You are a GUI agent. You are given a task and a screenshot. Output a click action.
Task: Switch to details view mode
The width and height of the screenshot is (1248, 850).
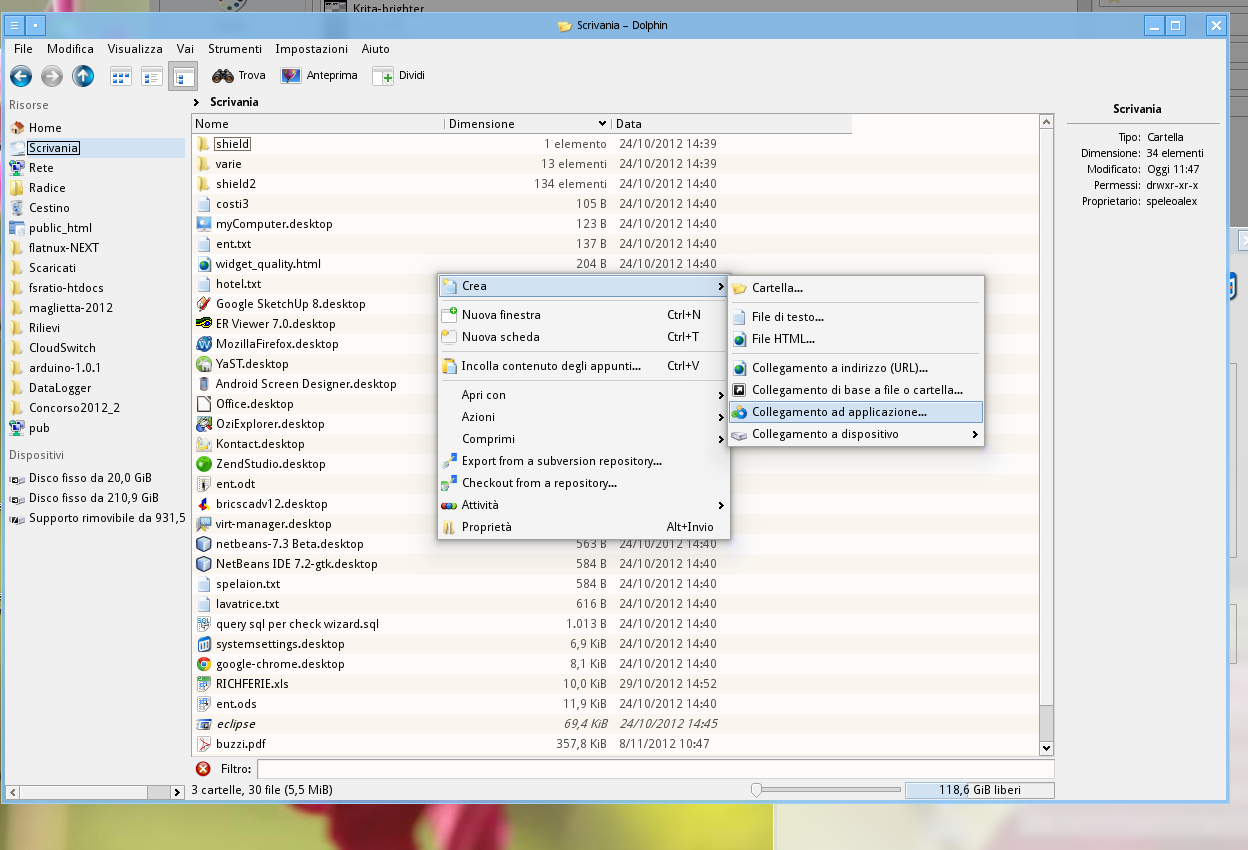(182, 75)
